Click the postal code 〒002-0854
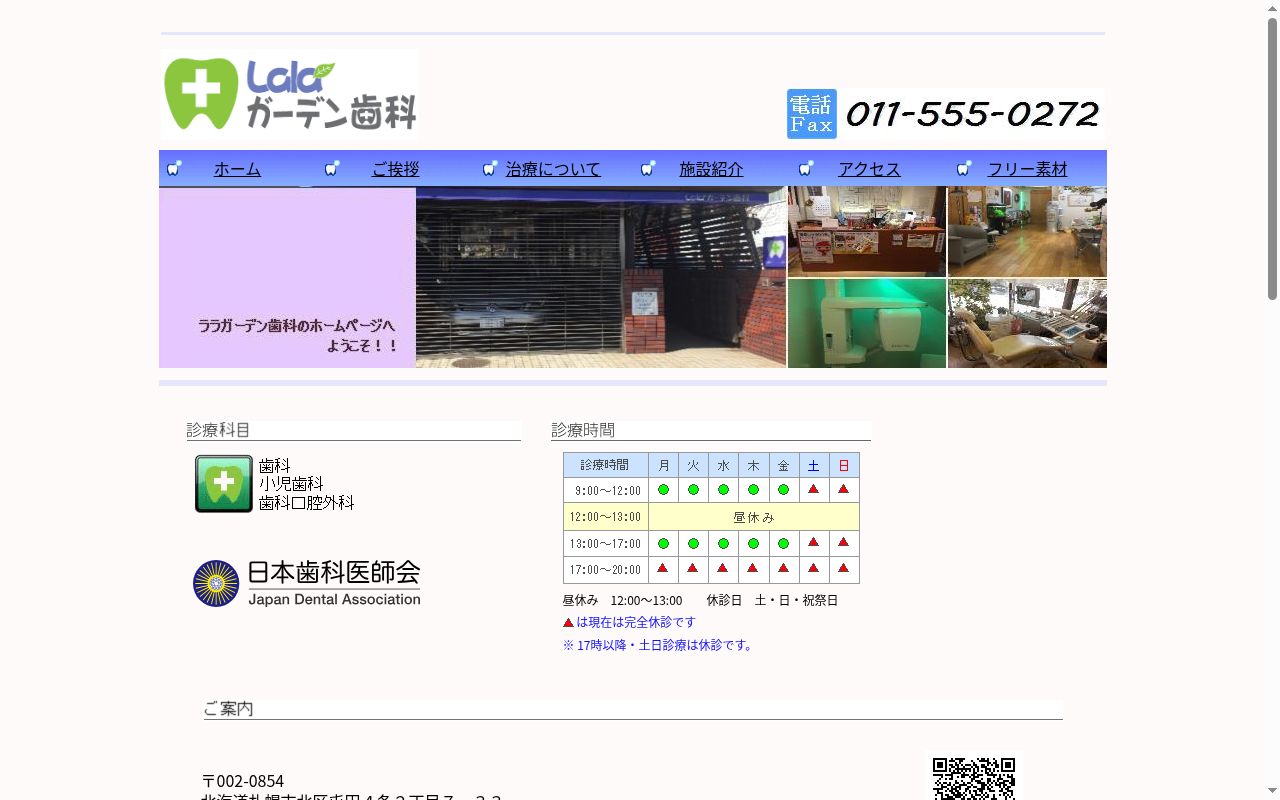Viewport: 1280px width, 800px height. [x=243, y=781]
